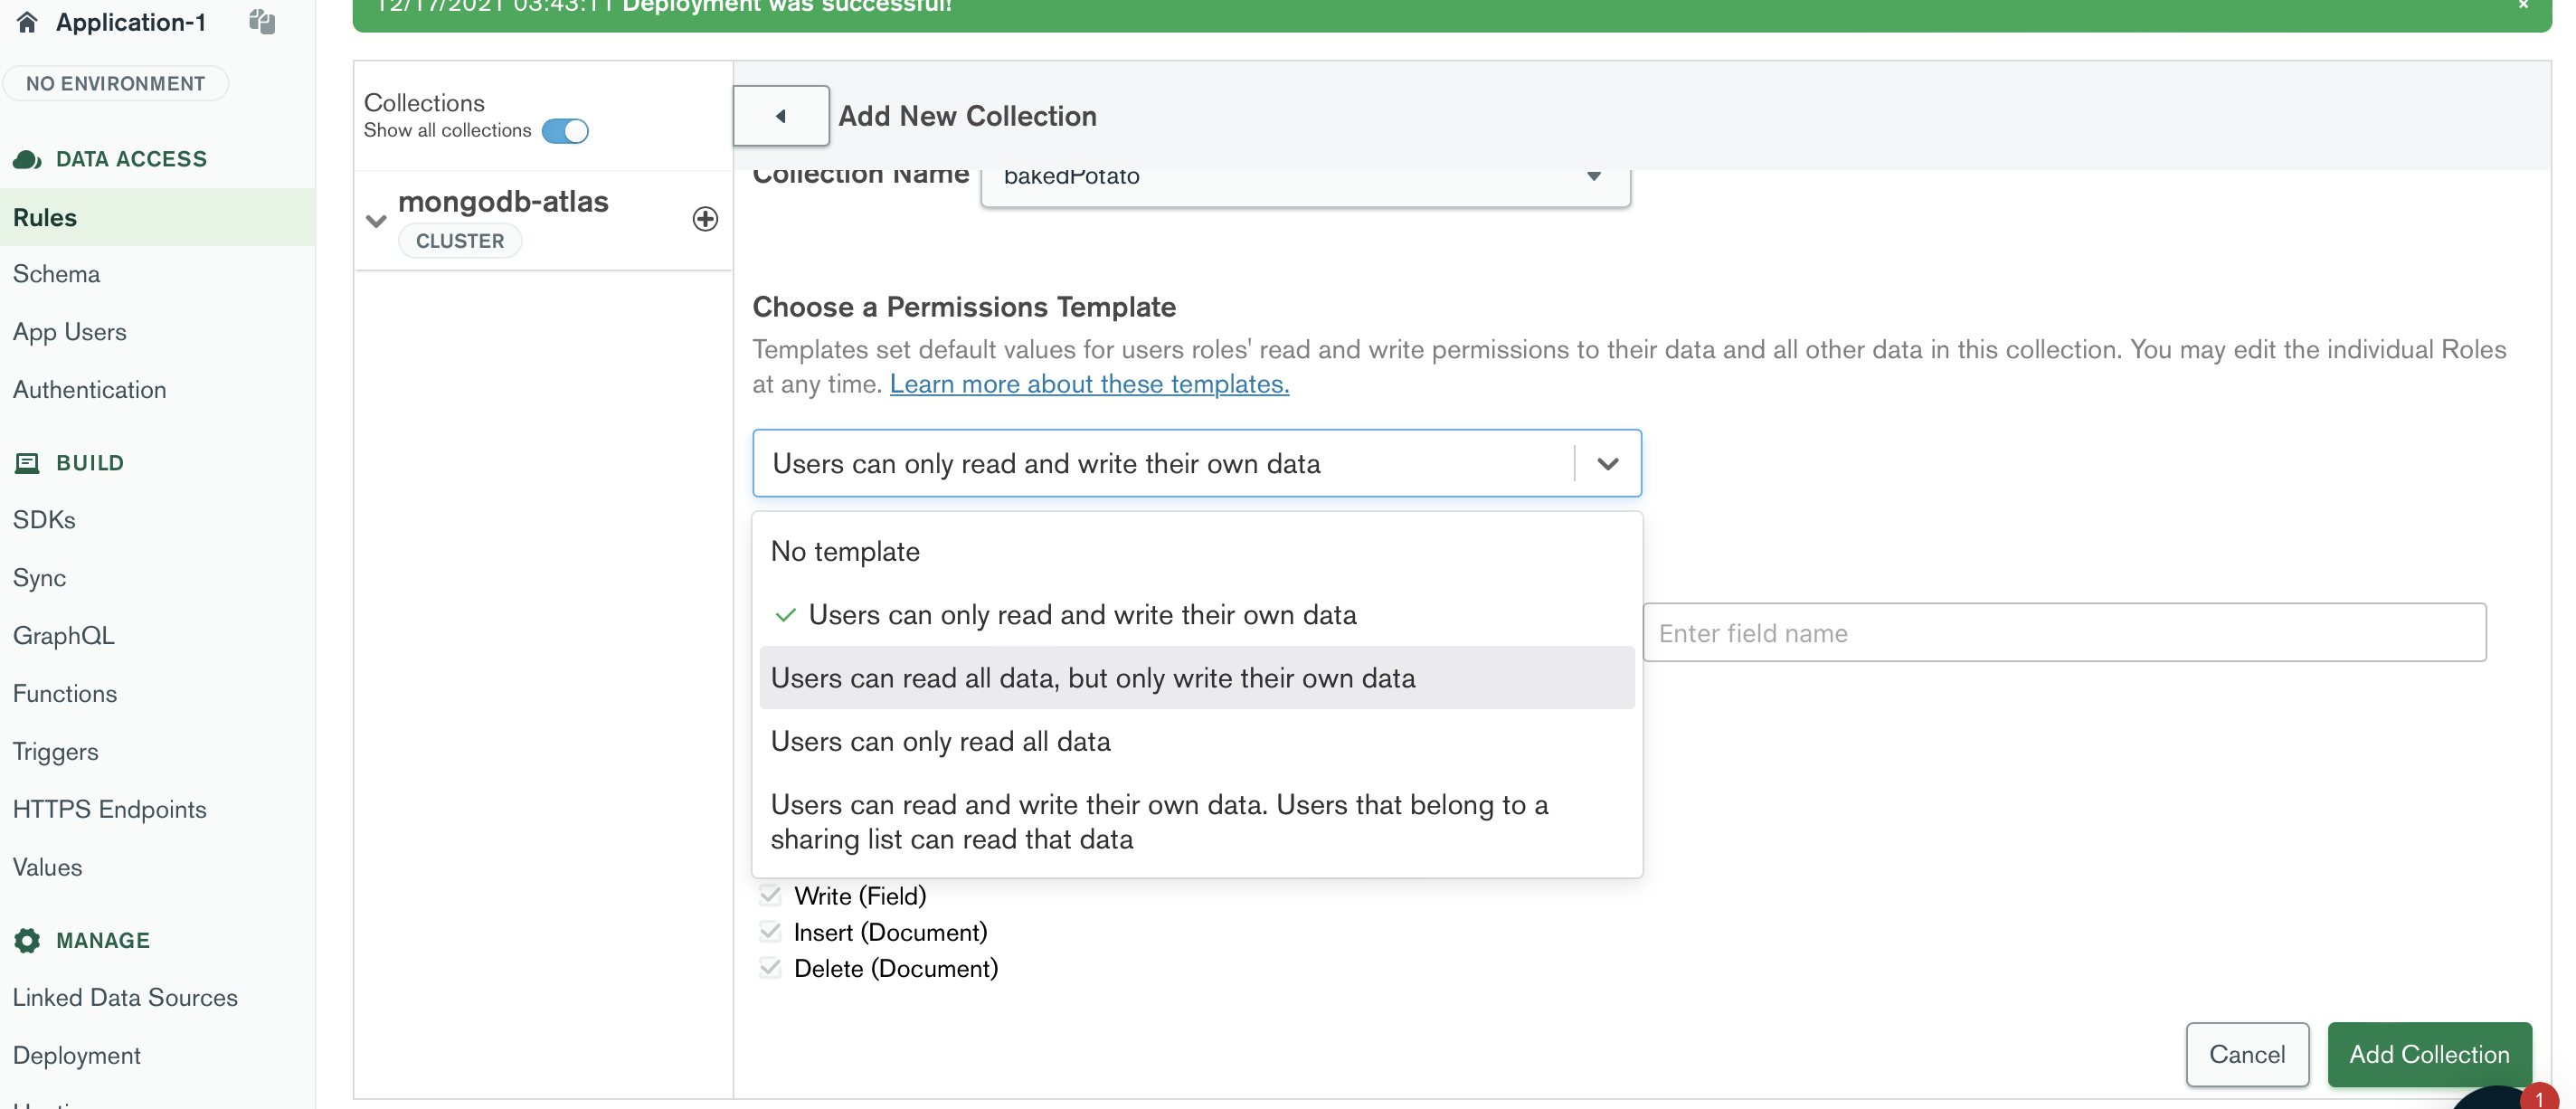Dismiss the deployment success banner
2576x1109 pixels.
(x=2523, y=6)
